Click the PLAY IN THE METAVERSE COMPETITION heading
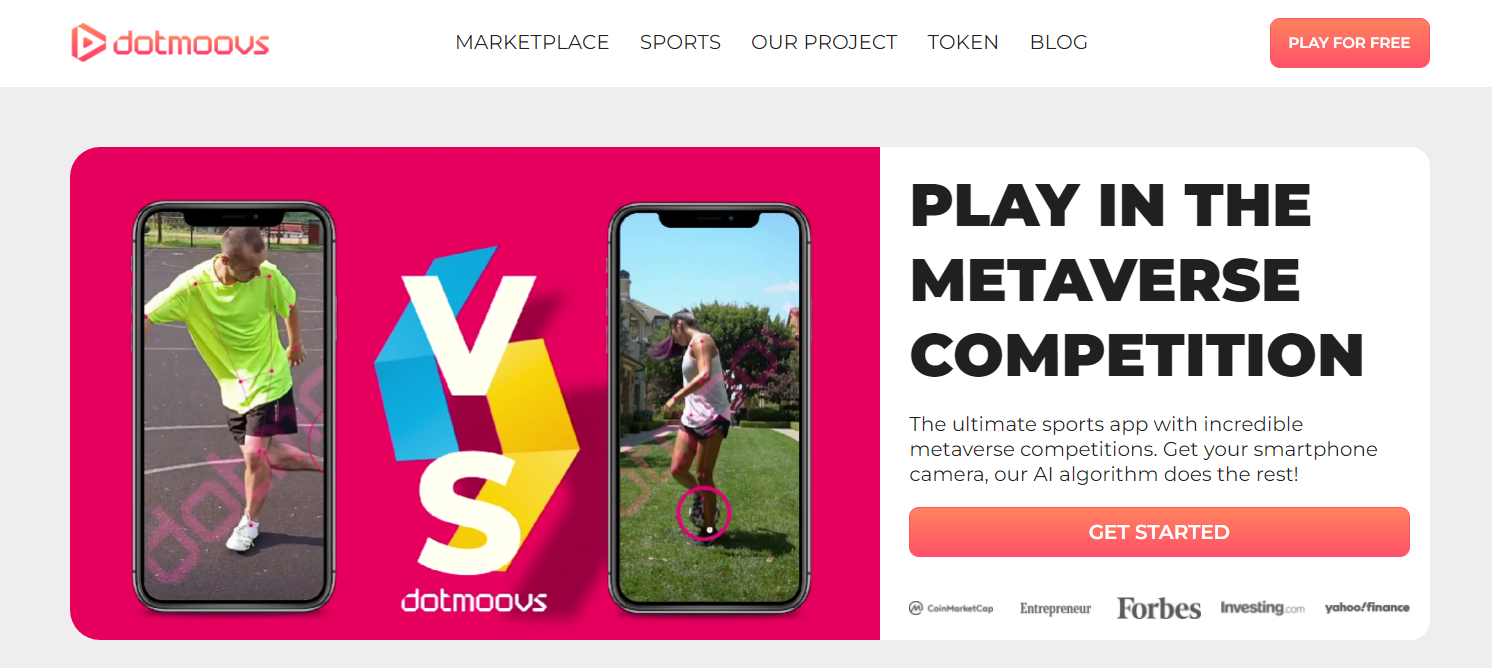The image size is (1492, 668). pyautogui.click(x=1137, y=281)
